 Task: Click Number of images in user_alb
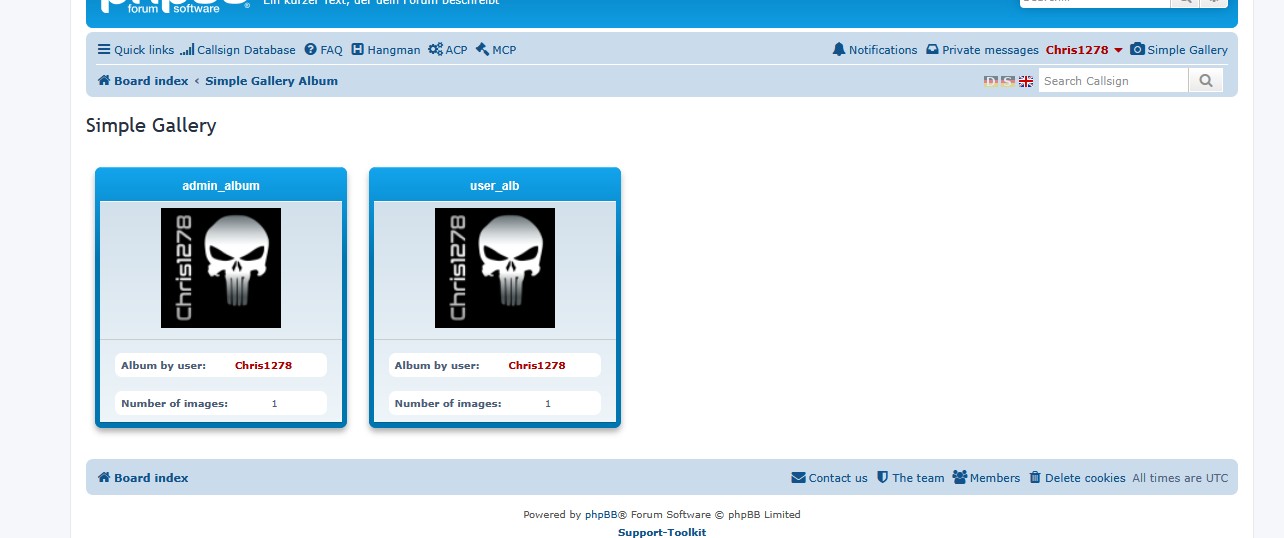[x=448, y=404]
